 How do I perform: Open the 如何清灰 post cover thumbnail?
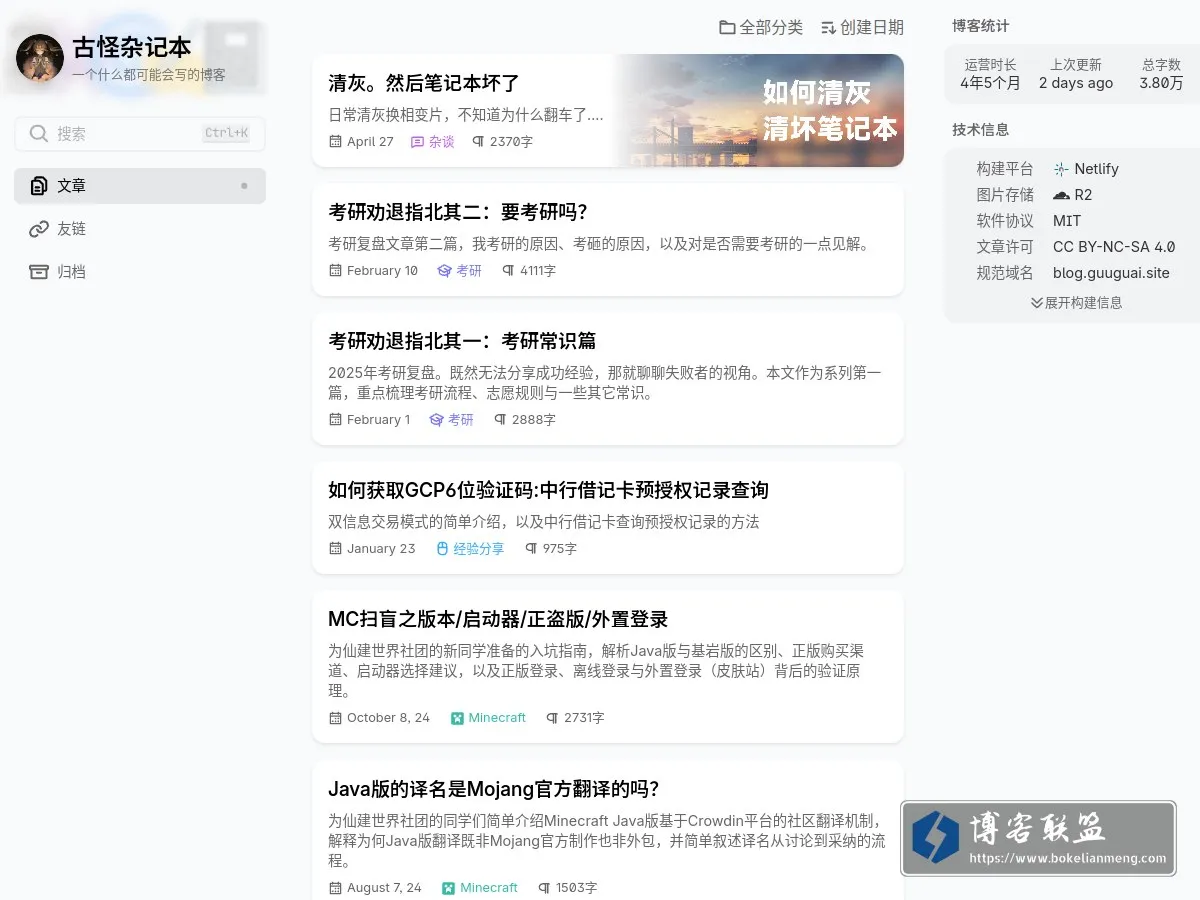pyautogui.click(x=759, y=110)
